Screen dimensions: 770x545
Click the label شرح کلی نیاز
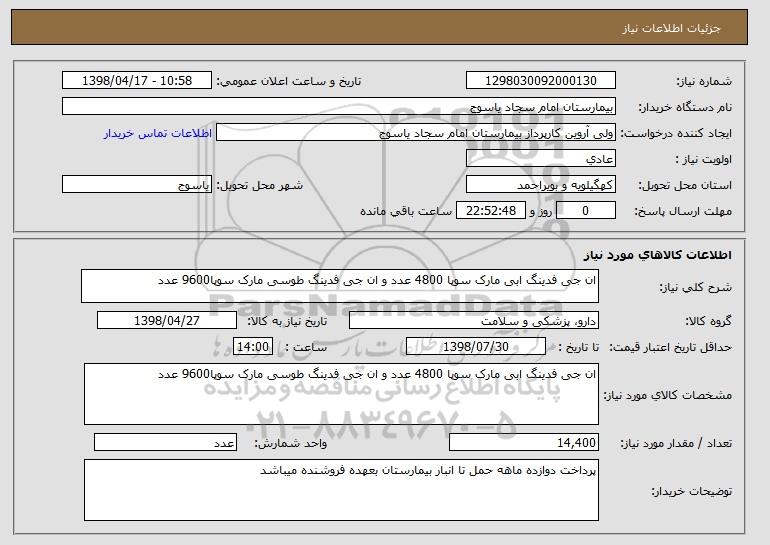[x=695, y=287]
